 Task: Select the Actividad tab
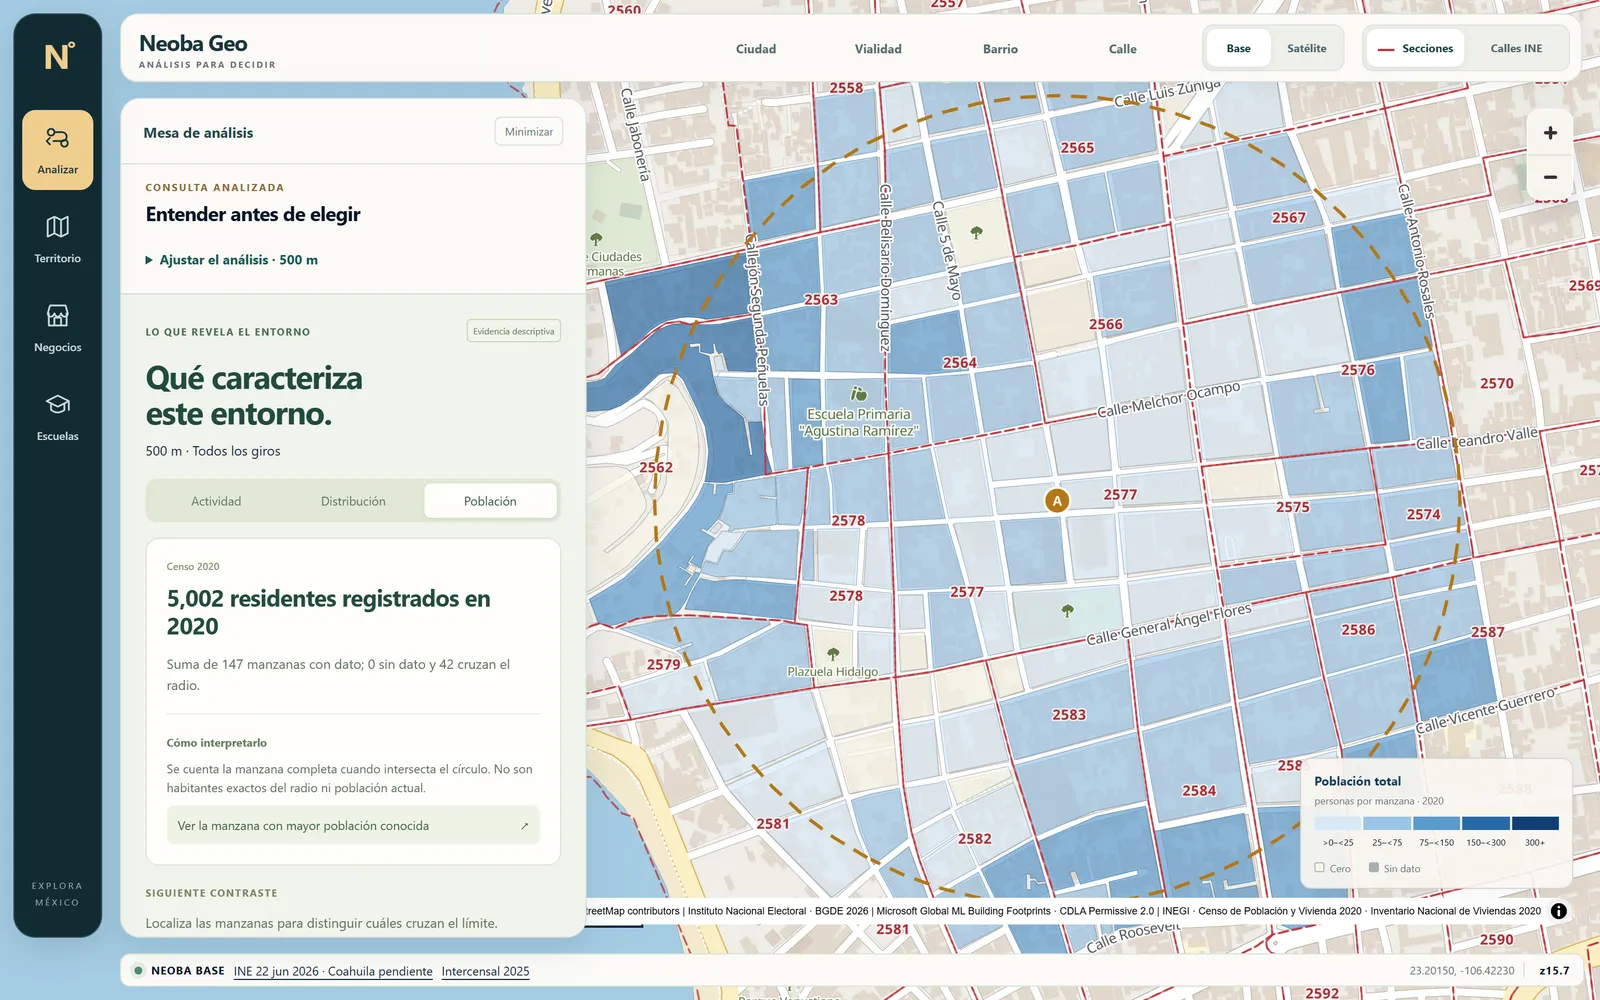pyautogui.click(x=216, y=501)
